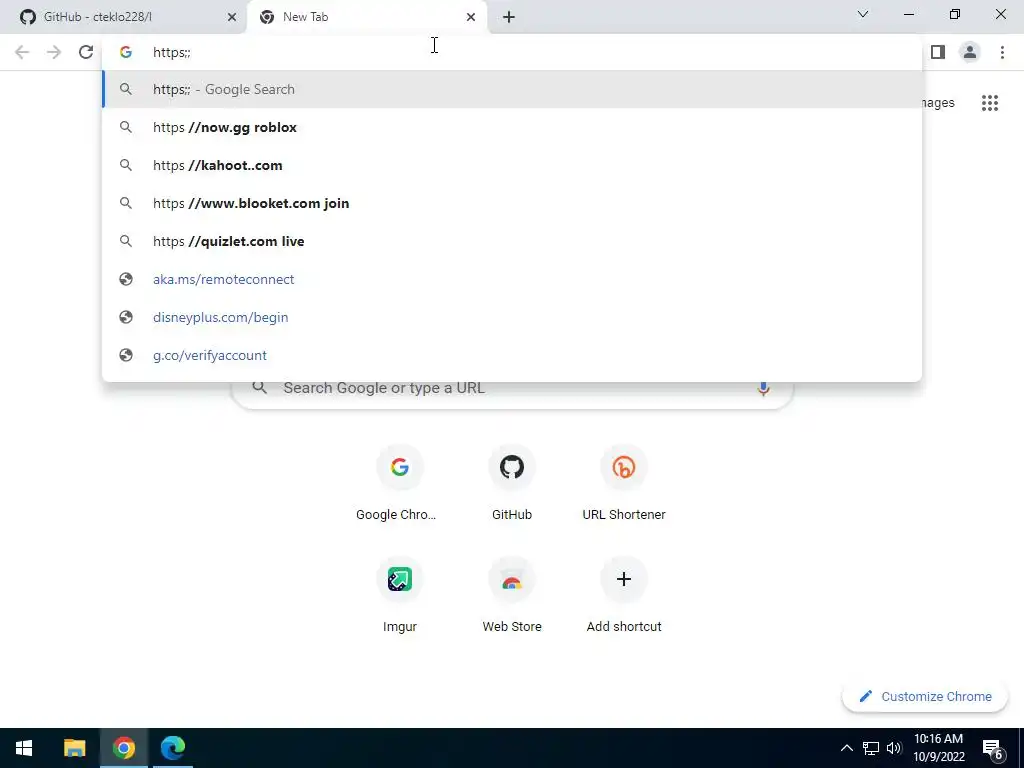Image resolution: width=1024 pixels, height=768 pixels.
Task: Choose the now.gg roblox suggestion
Action: (x=512, y=127)
